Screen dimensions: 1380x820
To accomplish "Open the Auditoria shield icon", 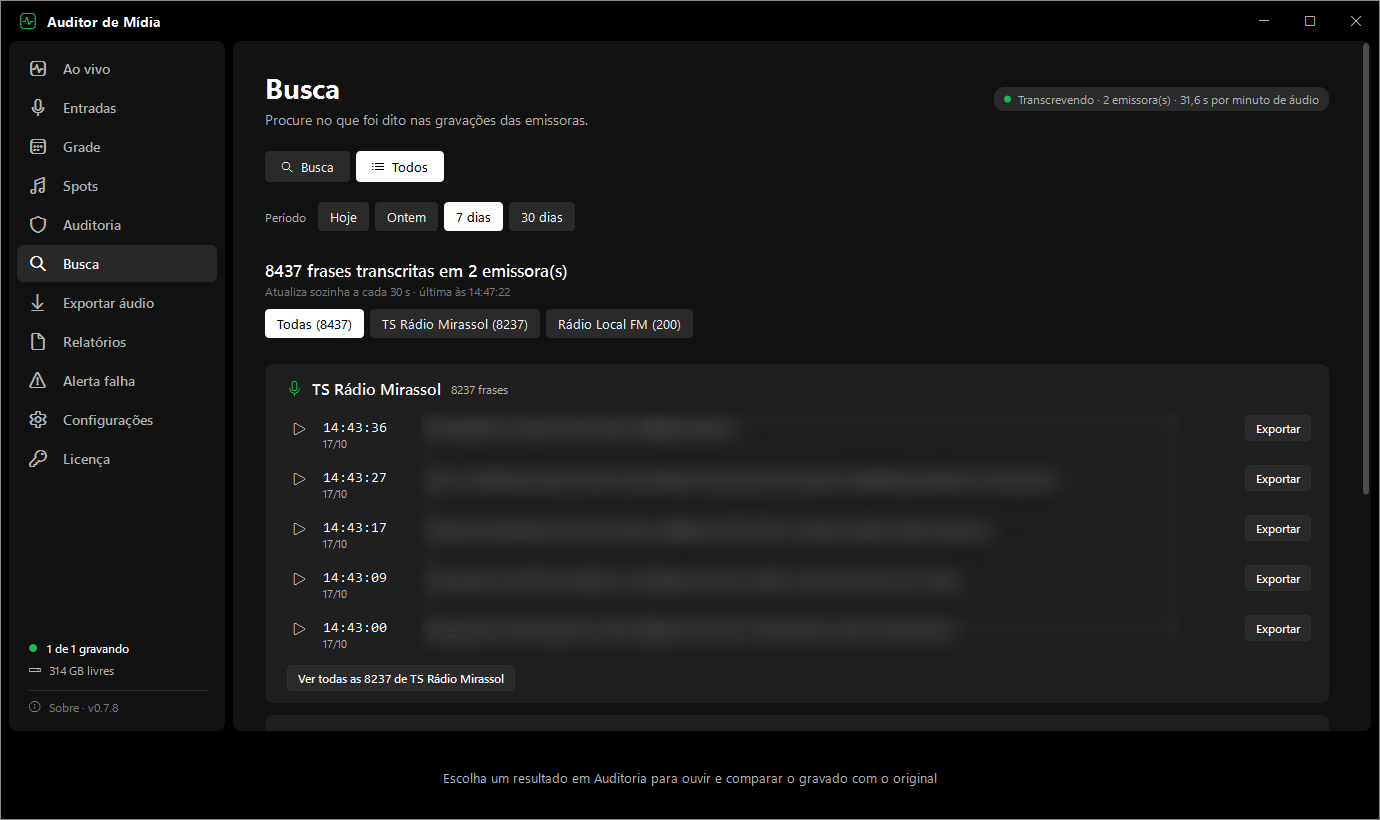I will 38,225.
